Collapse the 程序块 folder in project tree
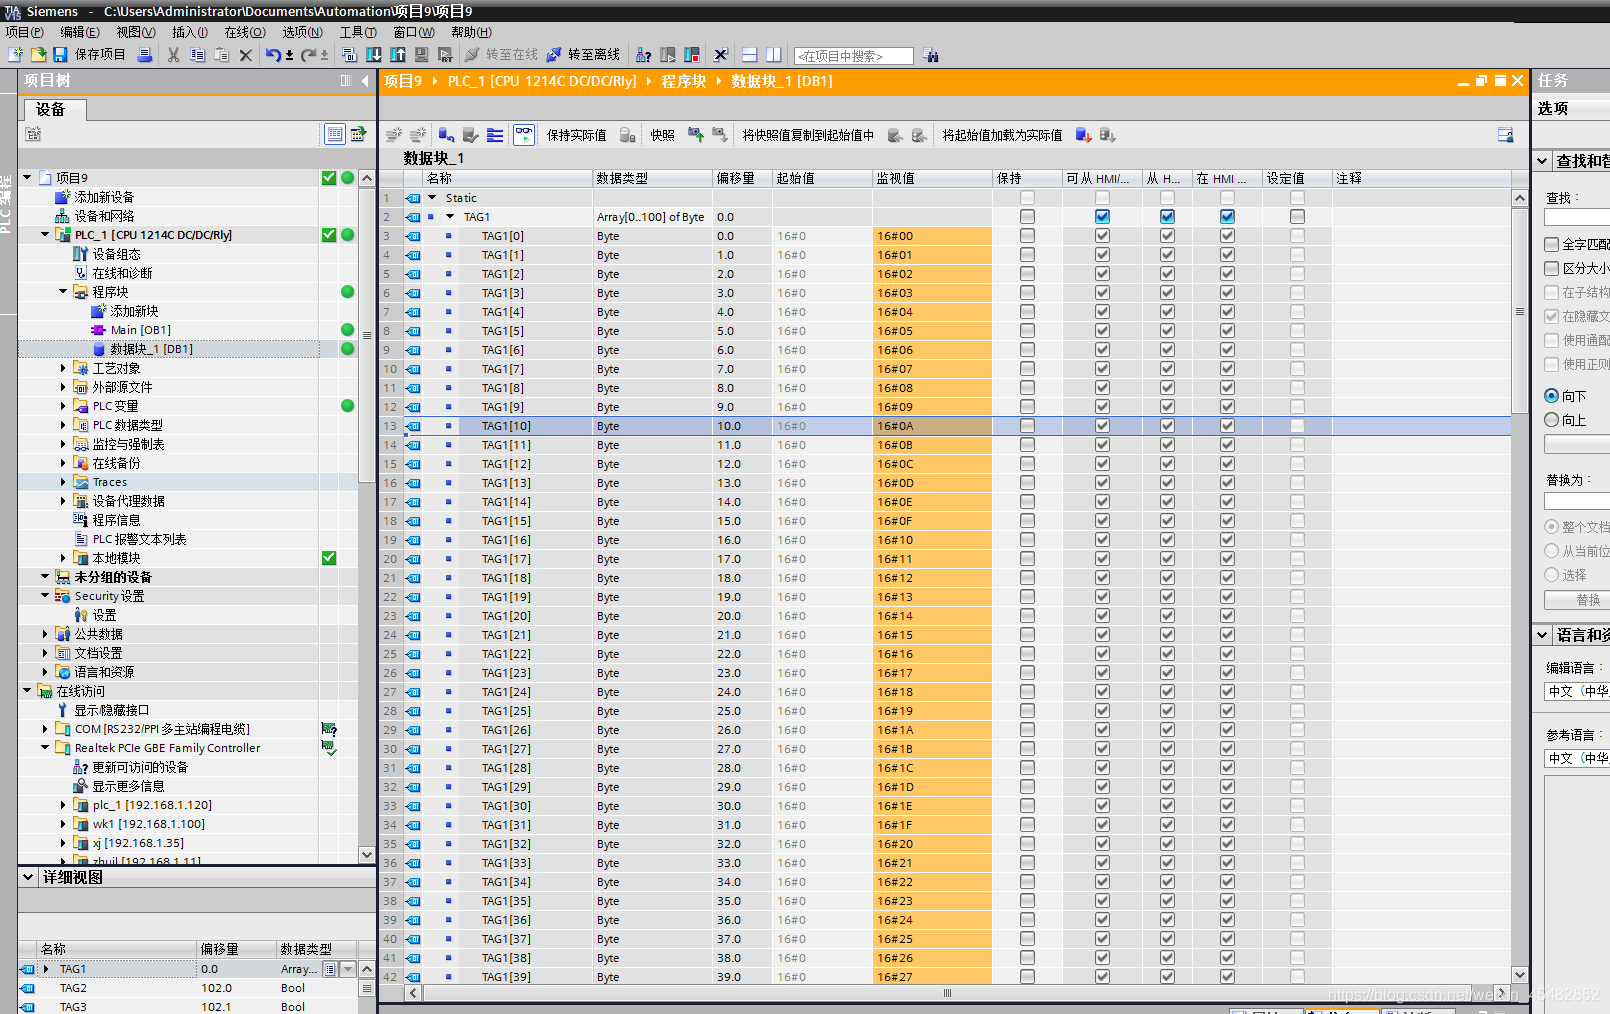Viewport: 1610px width, 1014px height. pos(63,292)
